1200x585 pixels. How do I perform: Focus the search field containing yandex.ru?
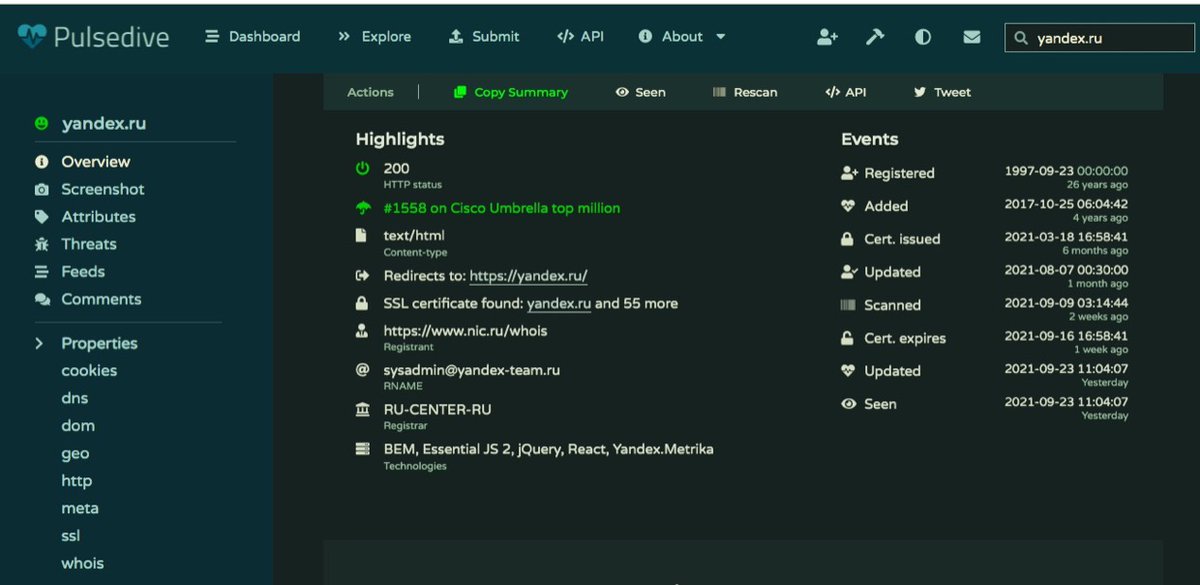1100,39
